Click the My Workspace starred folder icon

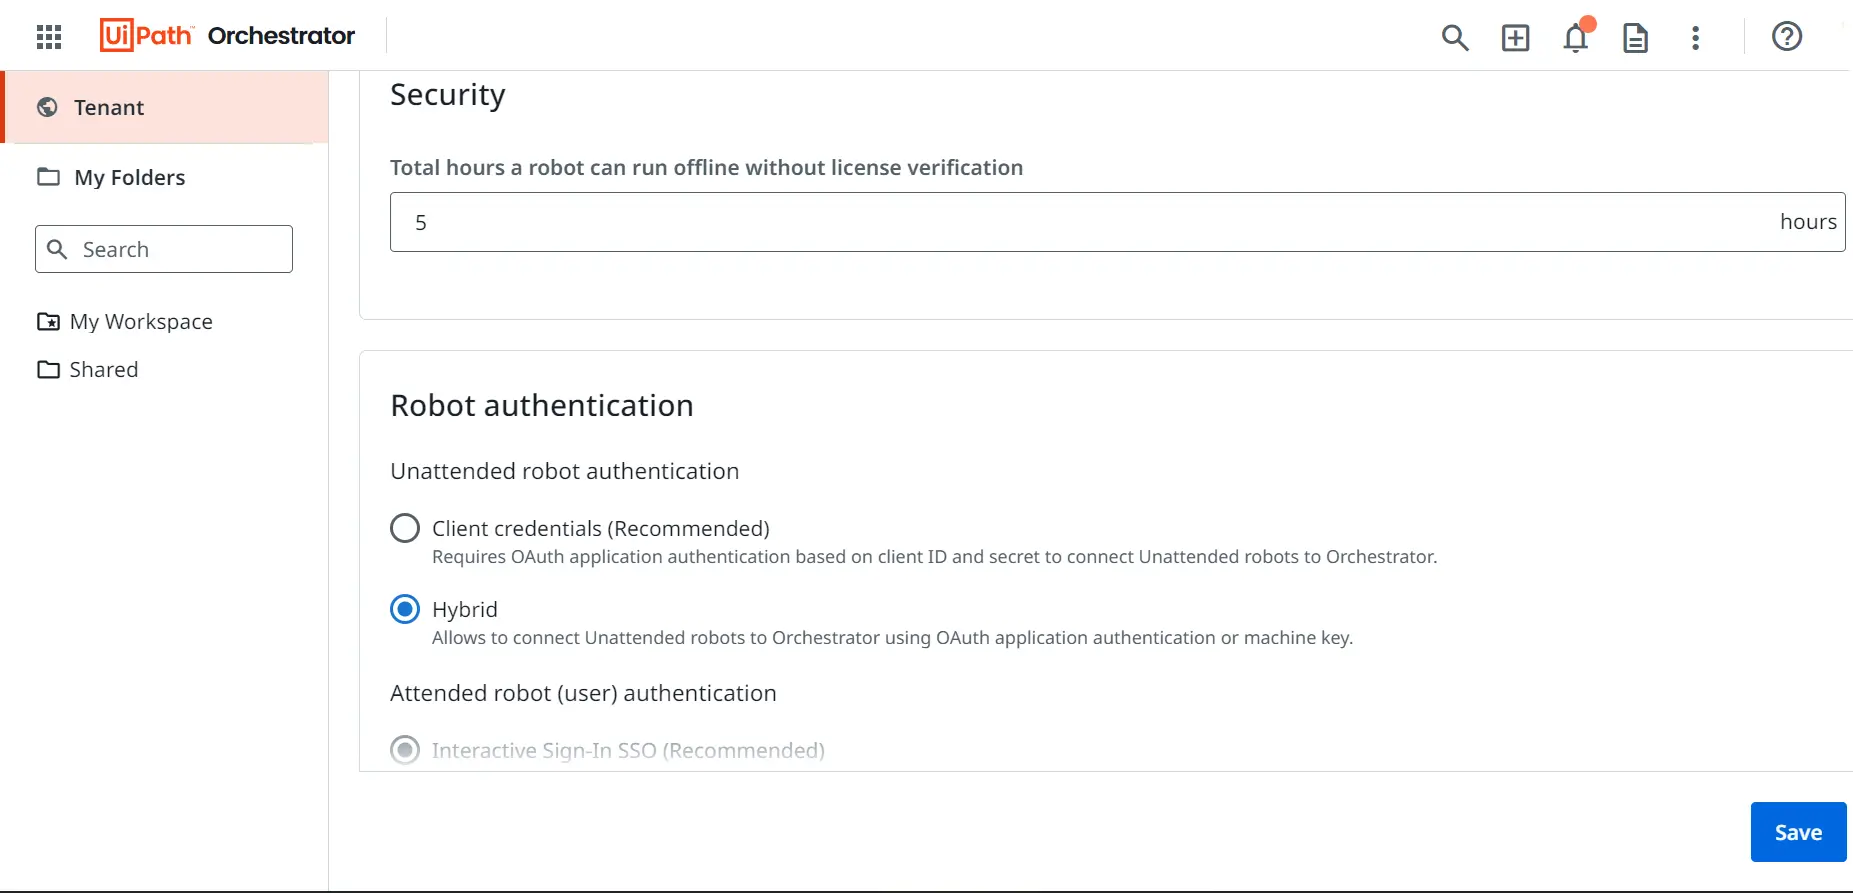tap(48, 322)
